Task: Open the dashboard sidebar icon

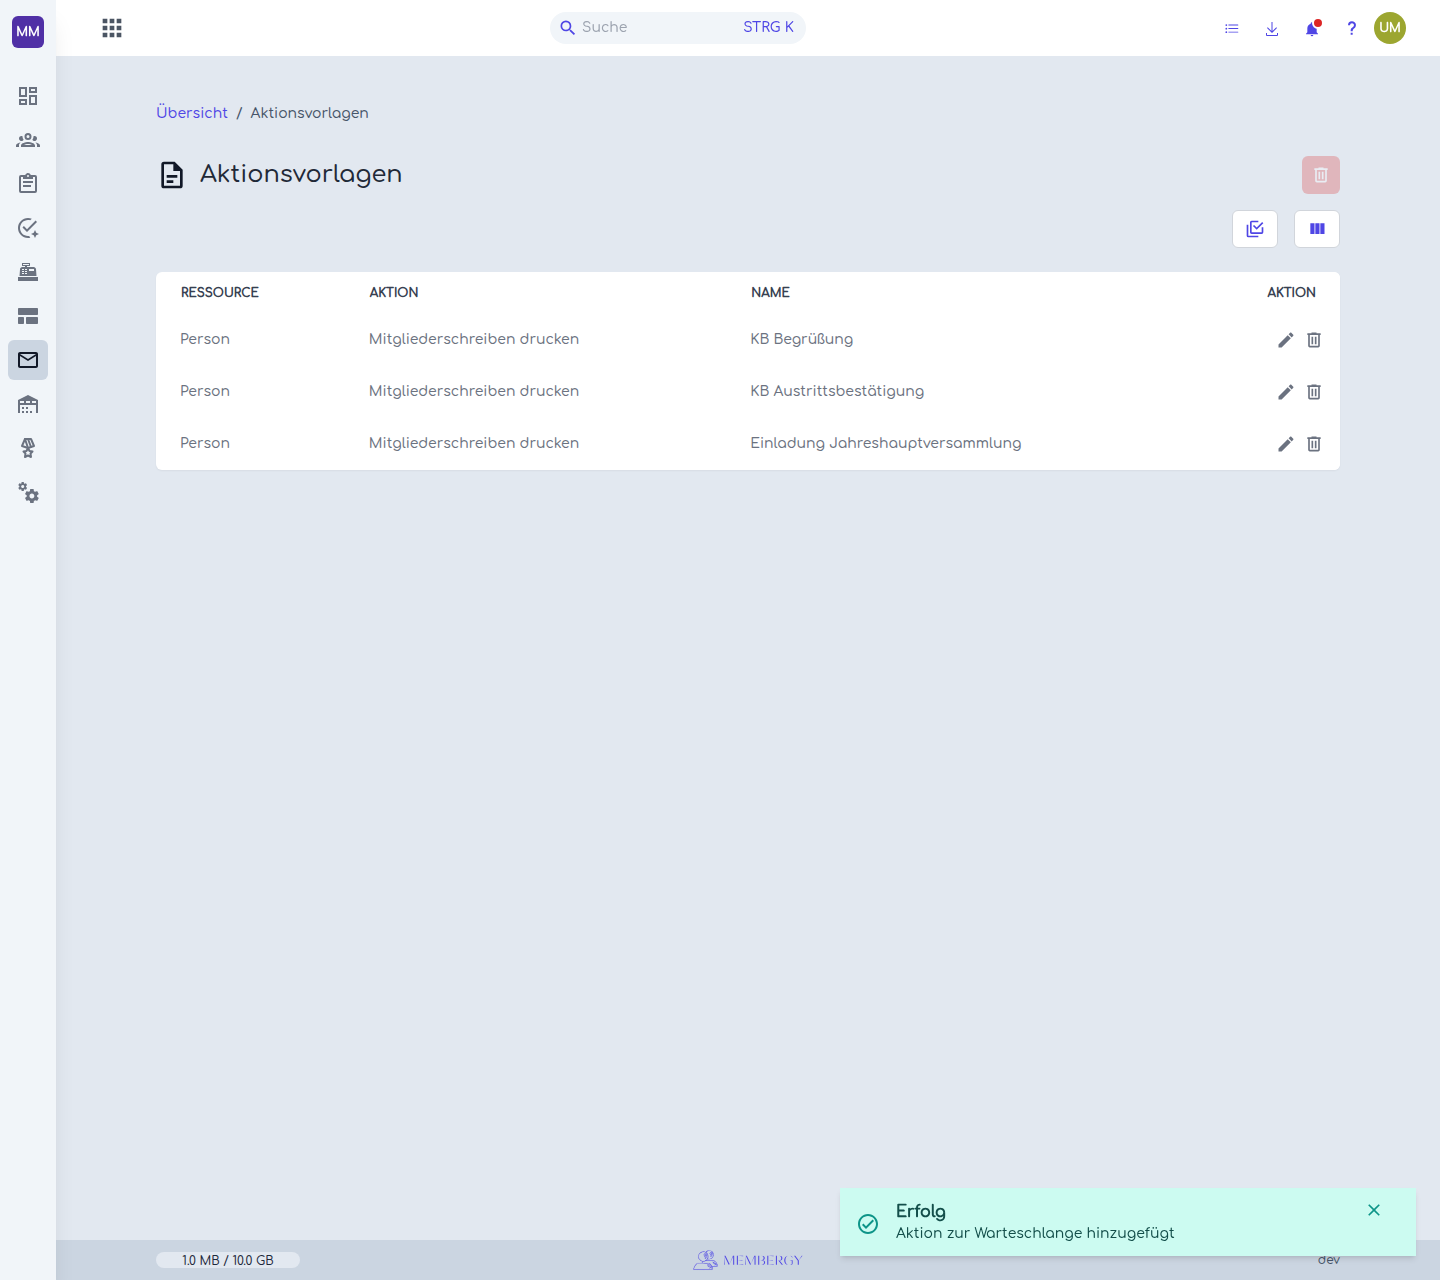Action: point(28,96)
